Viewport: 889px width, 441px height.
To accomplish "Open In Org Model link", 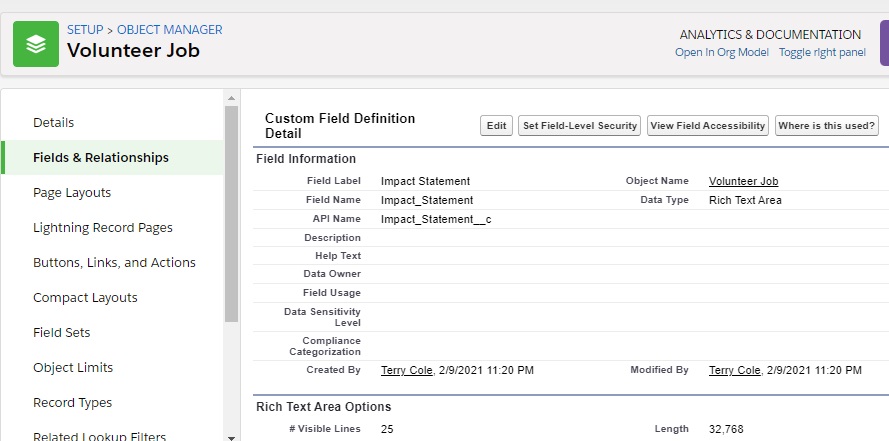I will (722, 52).
